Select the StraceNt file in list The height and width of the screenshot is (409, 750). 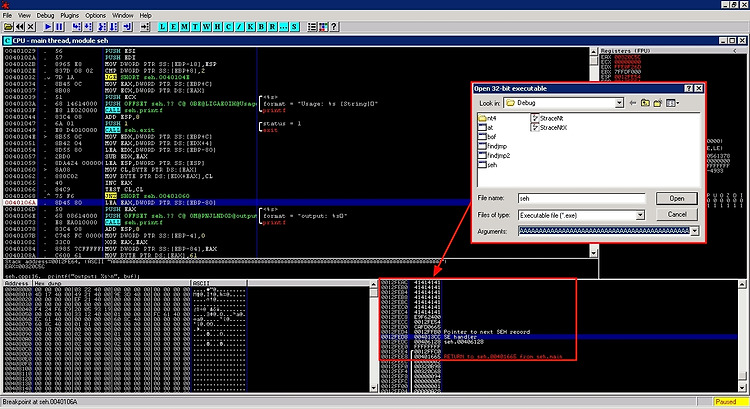(x=547, y=118)
